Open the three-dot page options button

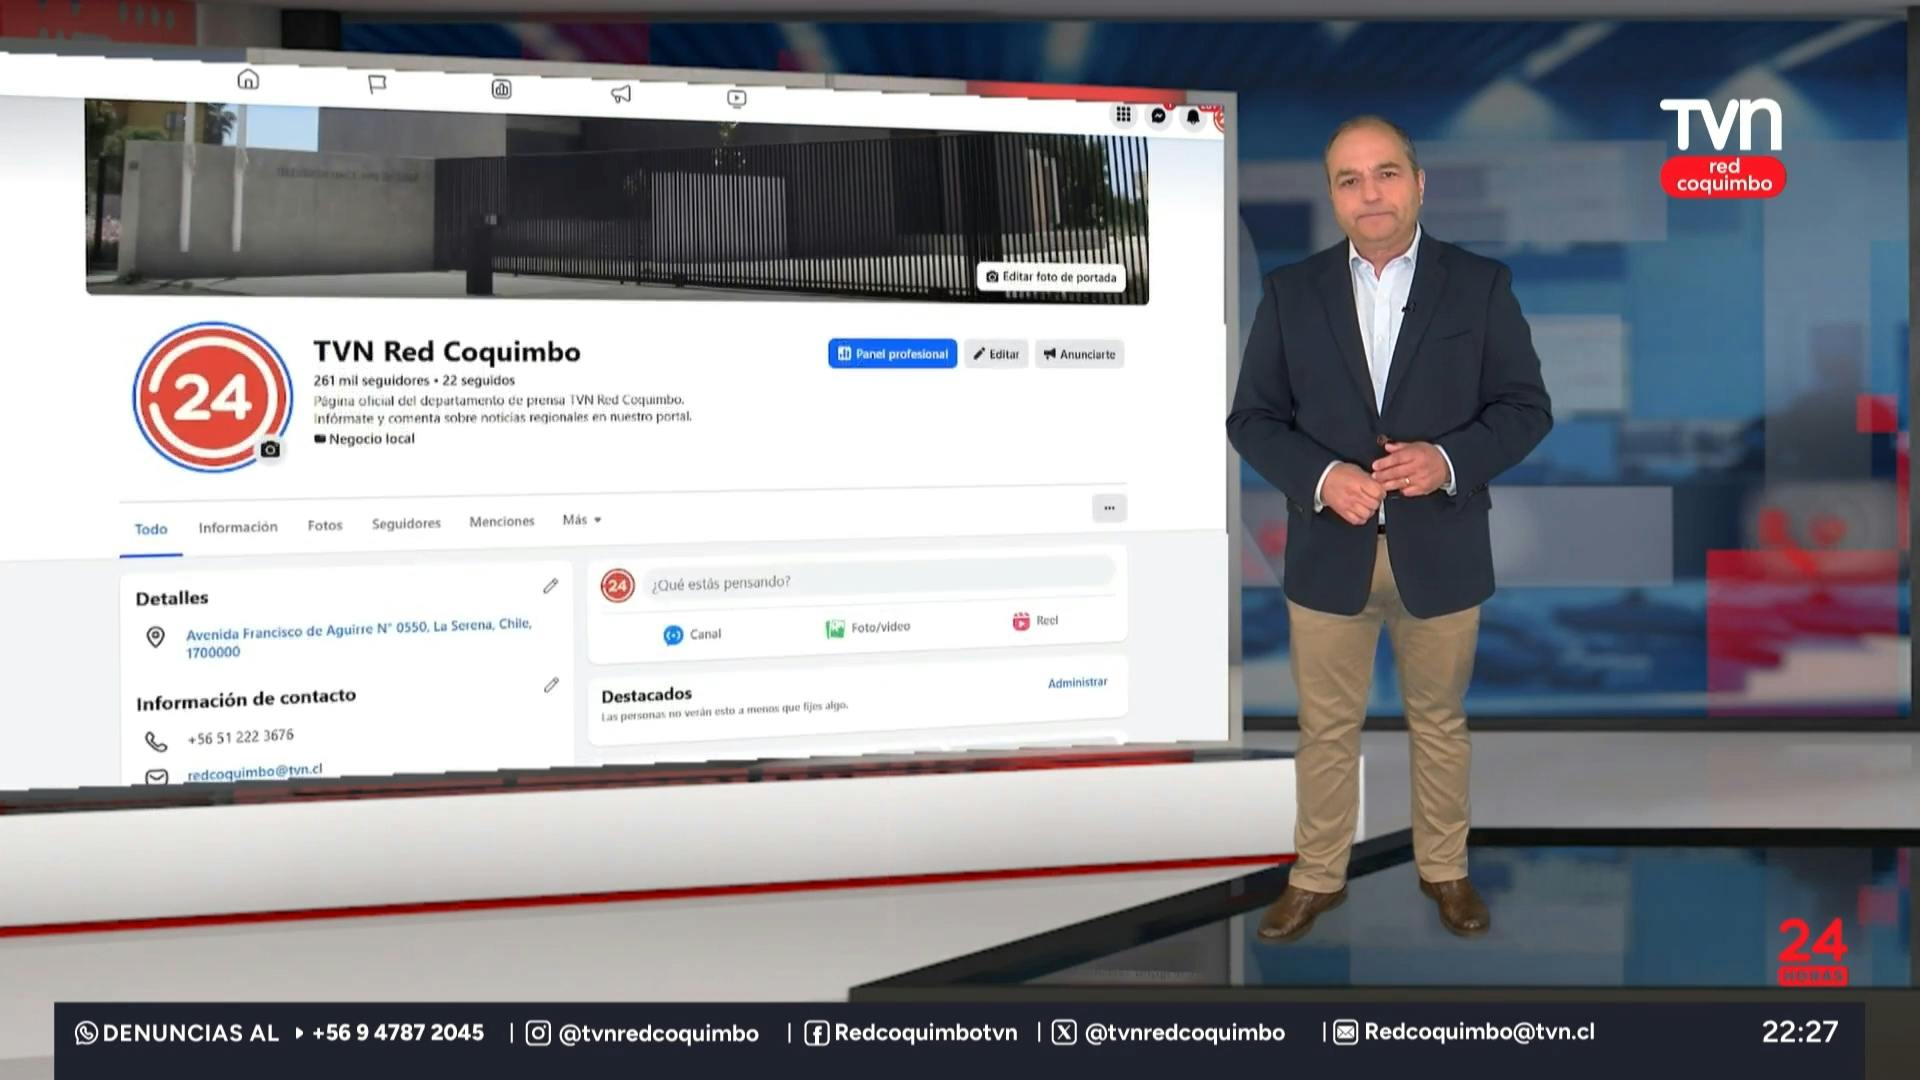(x=1109, y=508)
